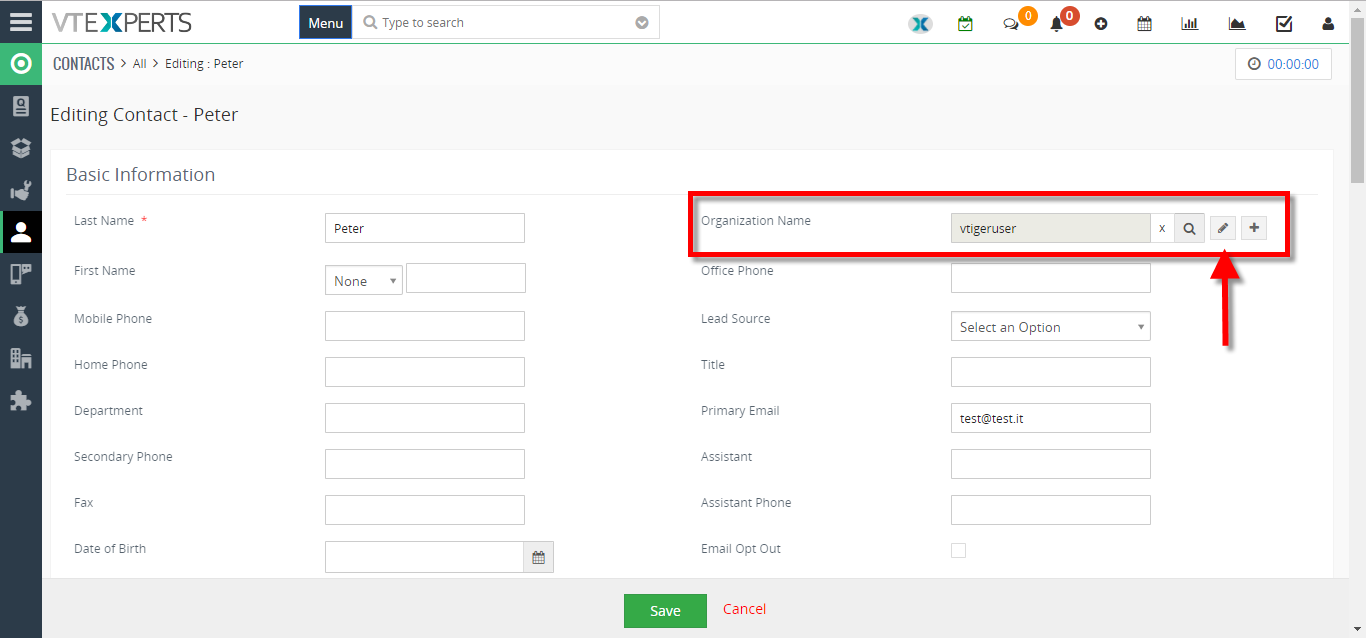Viewport: 1366px width, 638px height.
Task: Toggle the hamburger sidebar menu
Action: [x=20, y=22]
